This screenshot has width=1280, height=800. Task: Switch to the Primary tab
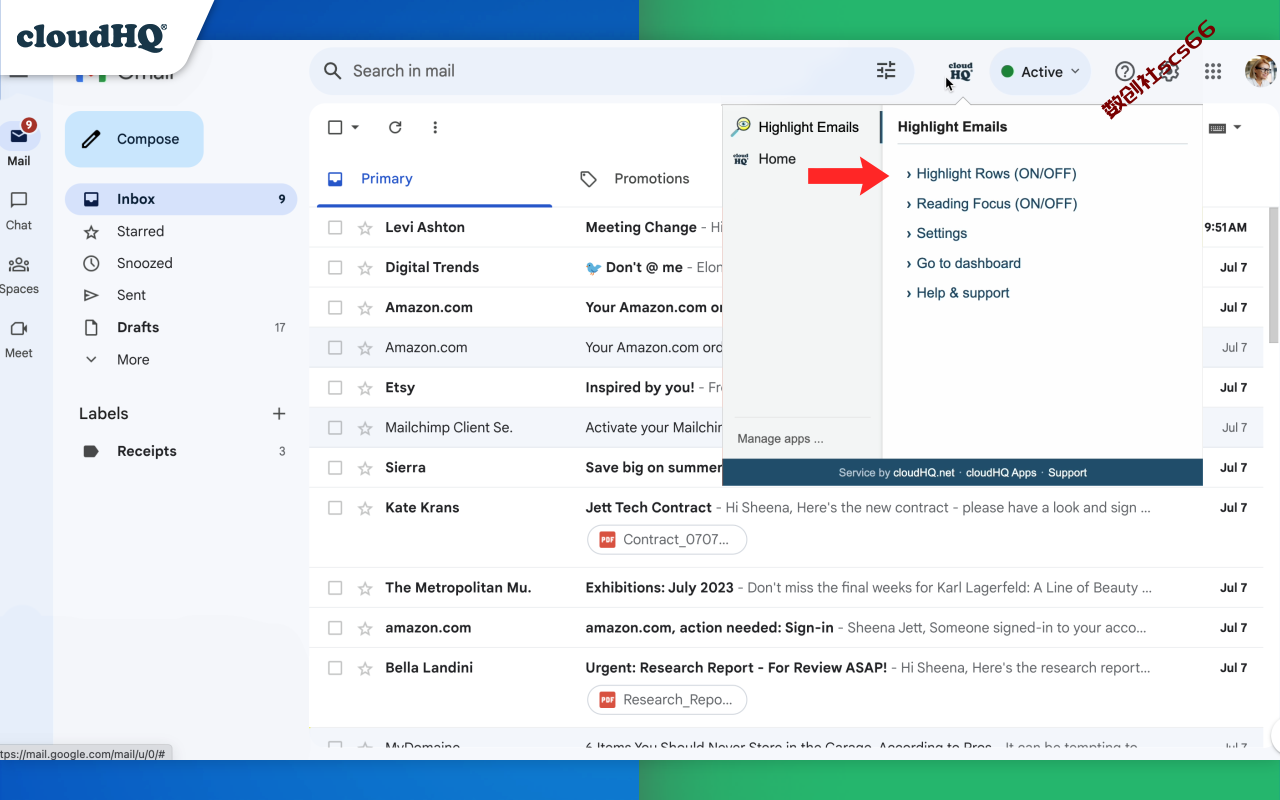(x=434, y=179)
